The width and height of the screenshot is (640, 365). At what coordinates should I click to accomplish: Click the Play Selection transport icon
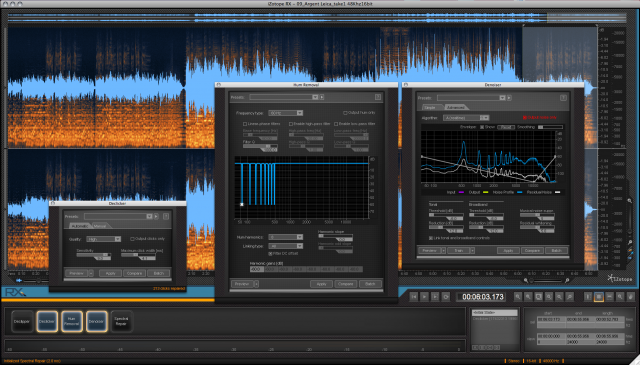coord(435,297)
